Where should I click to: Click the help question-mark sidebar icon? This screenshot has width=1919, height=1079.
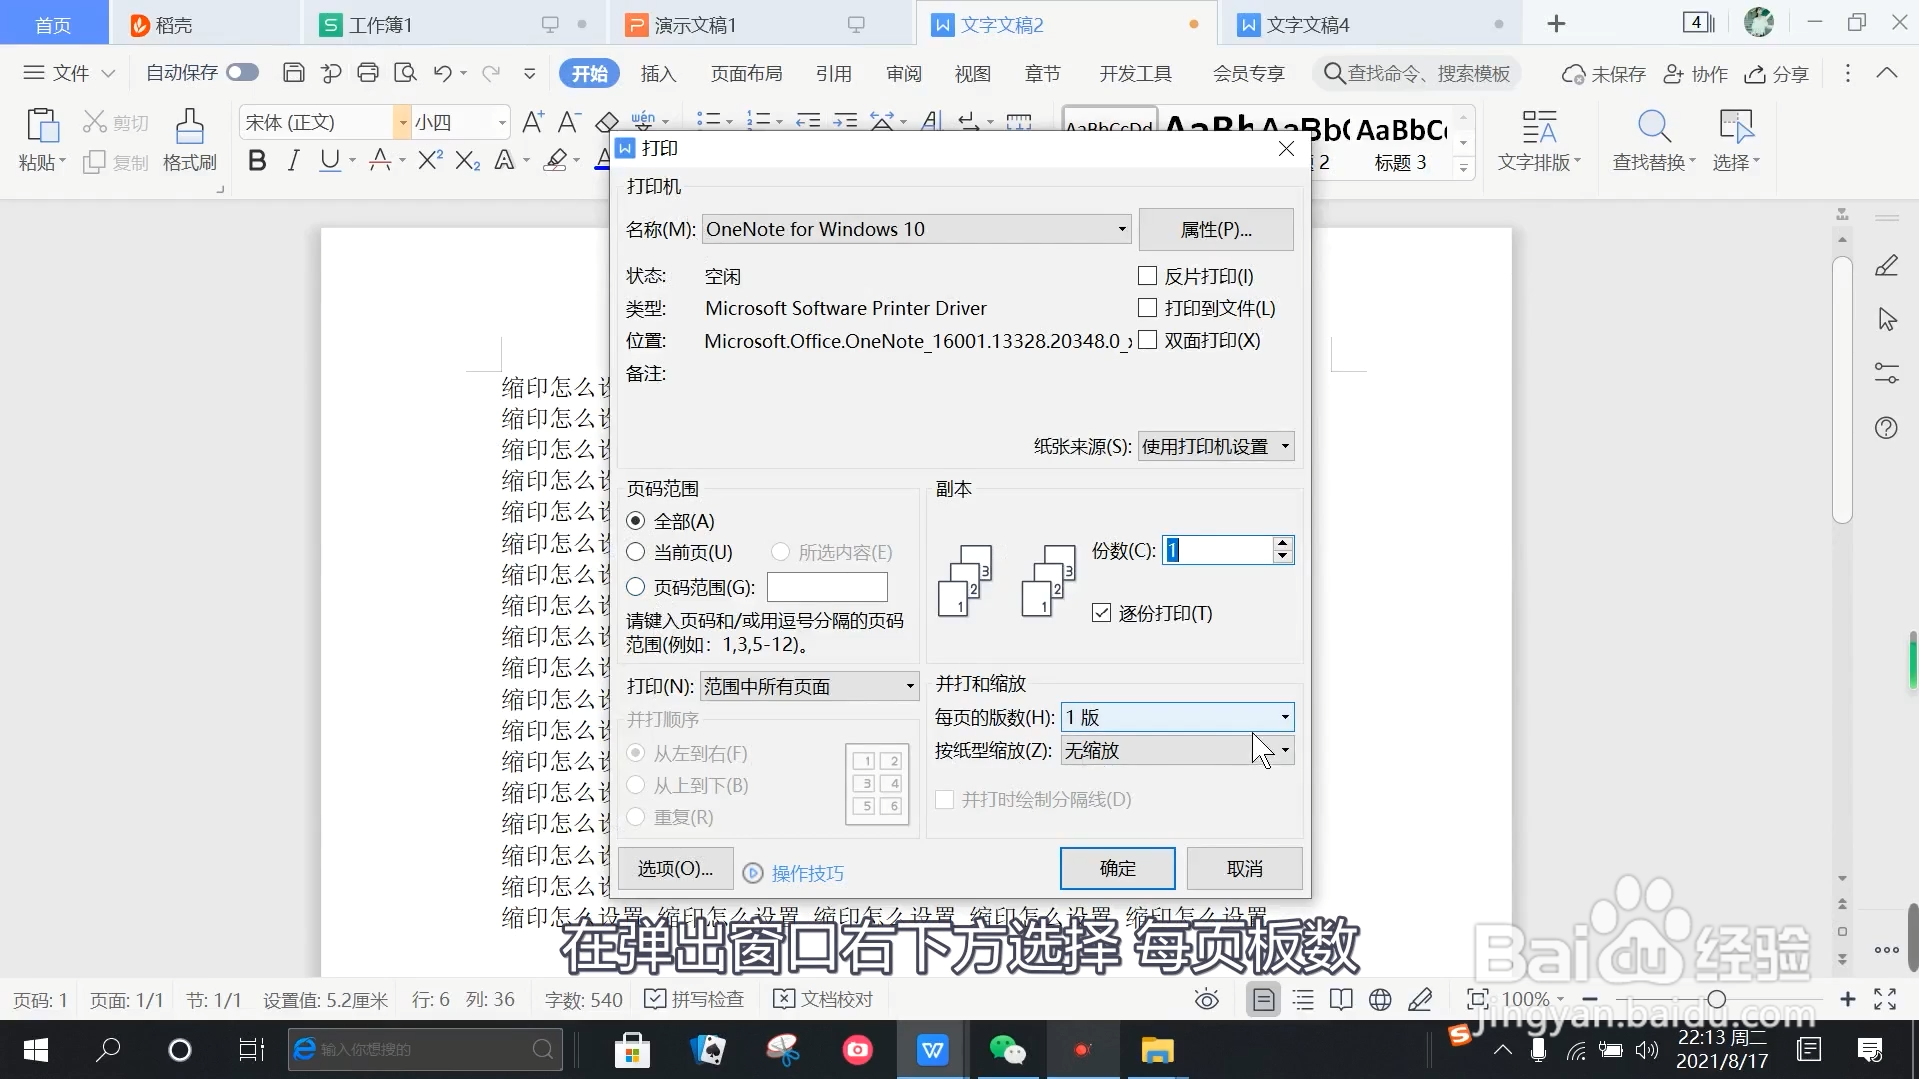pyautogui.click(x=1886, y=428)
